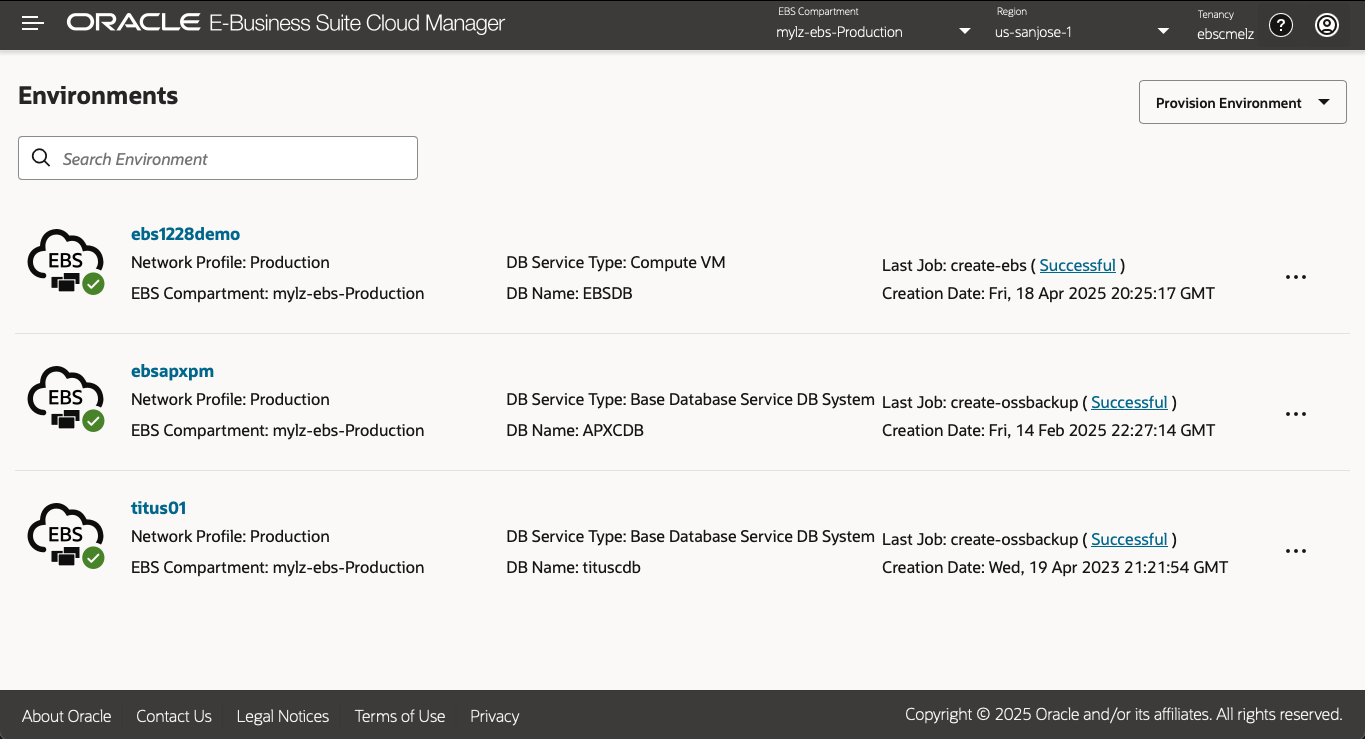The width and height of the screenshot is (1365, 739).
Task: Click the search magnifier icon
Action: point(41,158)
